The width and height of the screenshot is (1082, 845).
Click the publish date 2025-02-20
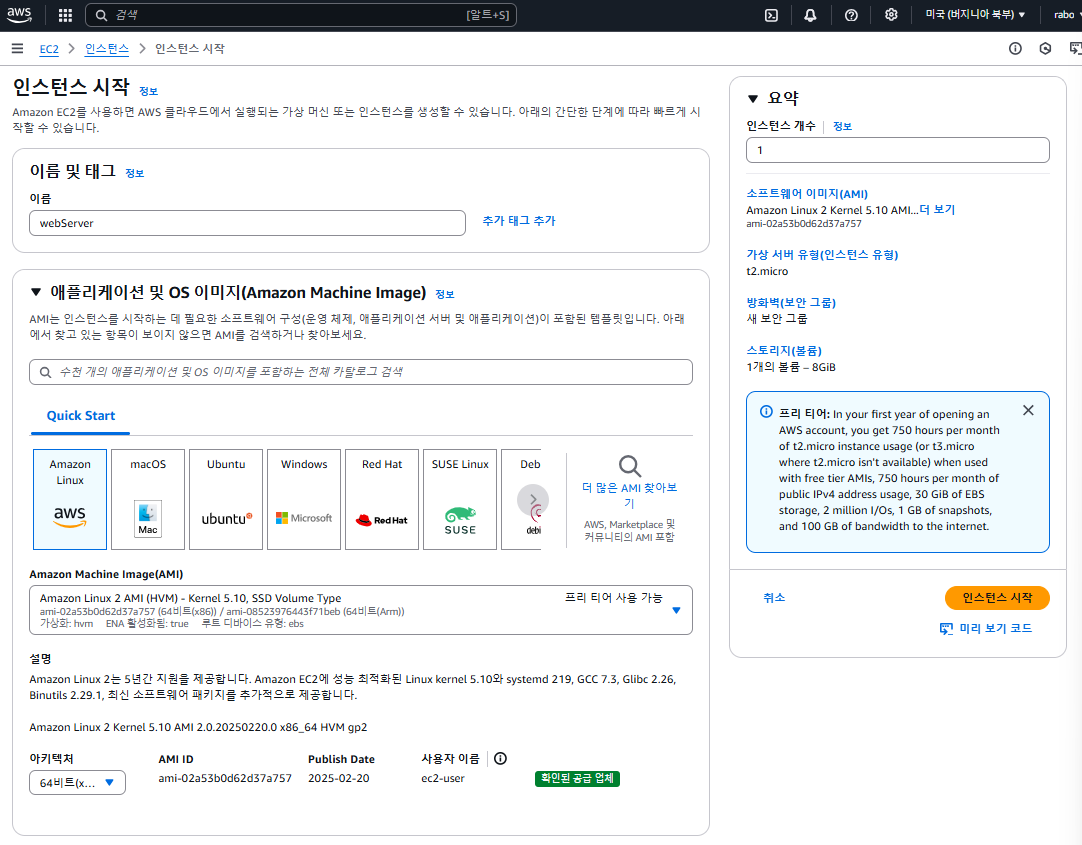click(x=338, y=778)
